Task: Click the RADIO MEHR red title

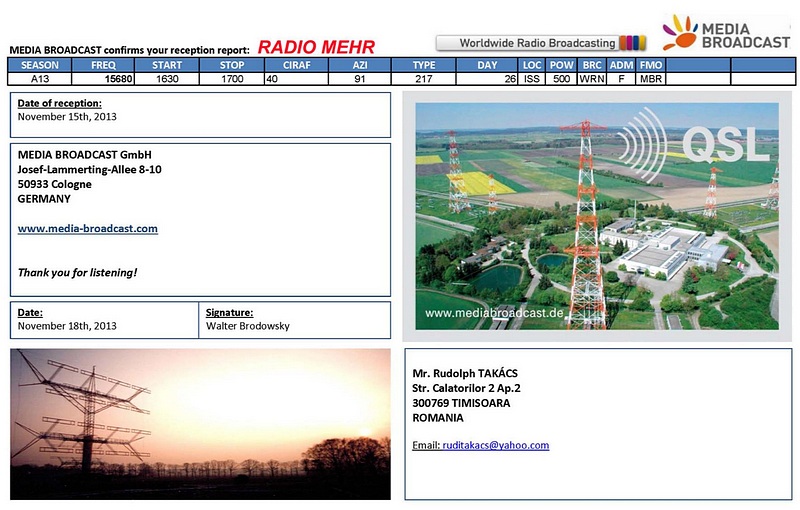Action: (316, 46)
